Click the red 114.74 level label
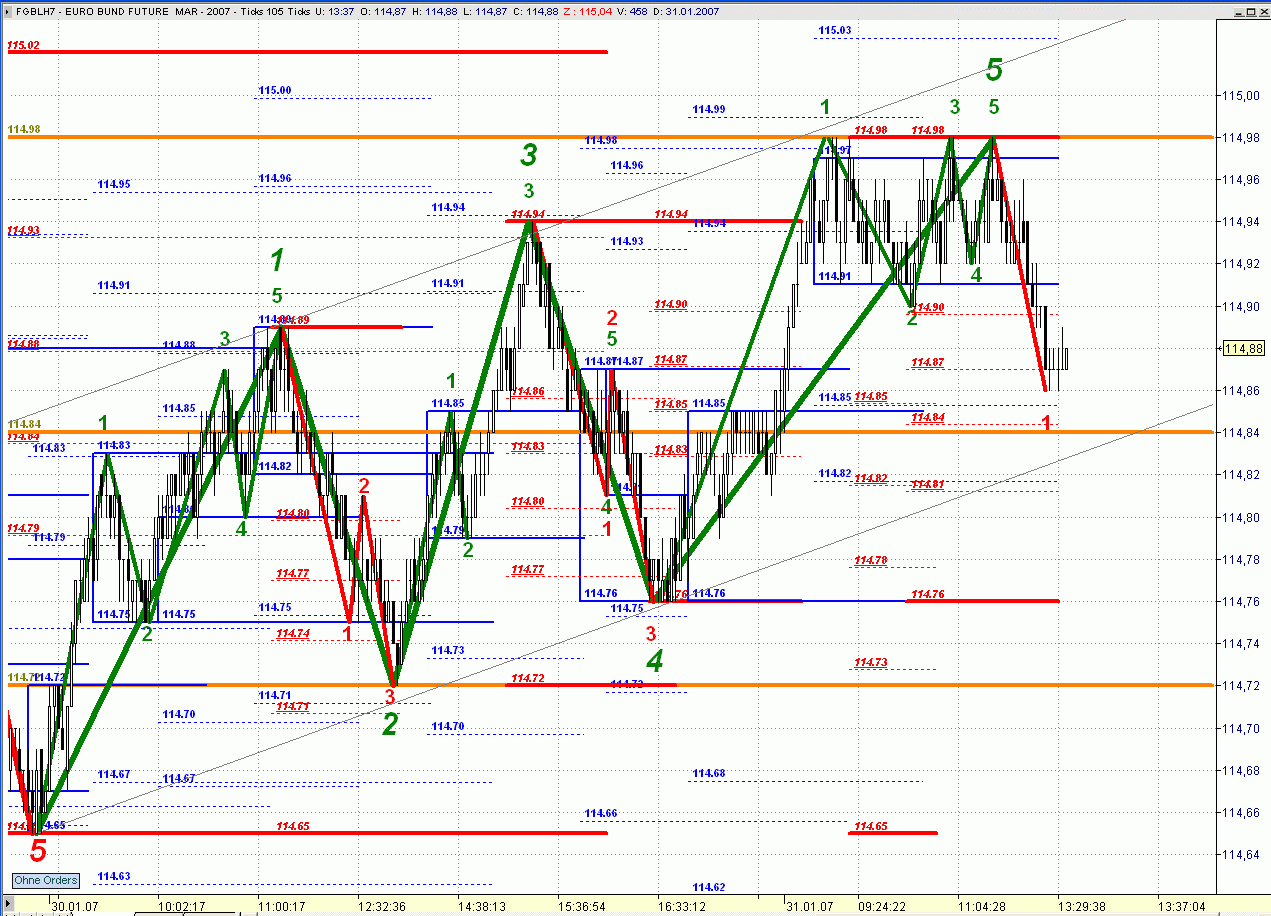This screenshot has width=1271, height=916. (293, 634)
